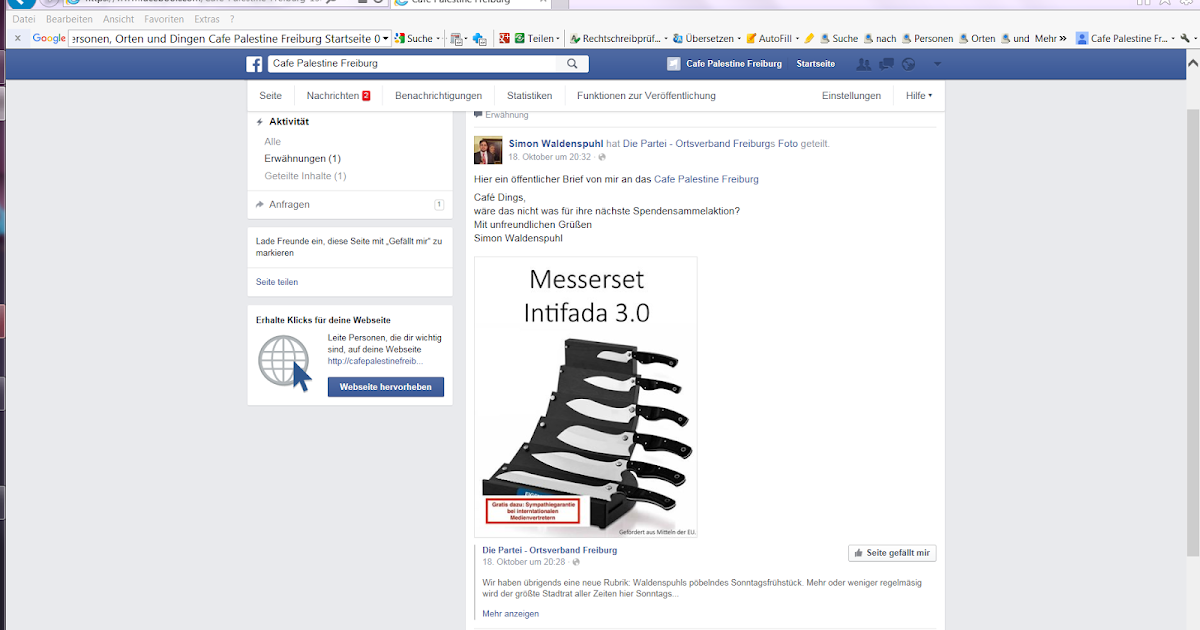Click the Anfragen counter badge showing 1
This screenshot has height=630, width=1200.
point(439,204)
